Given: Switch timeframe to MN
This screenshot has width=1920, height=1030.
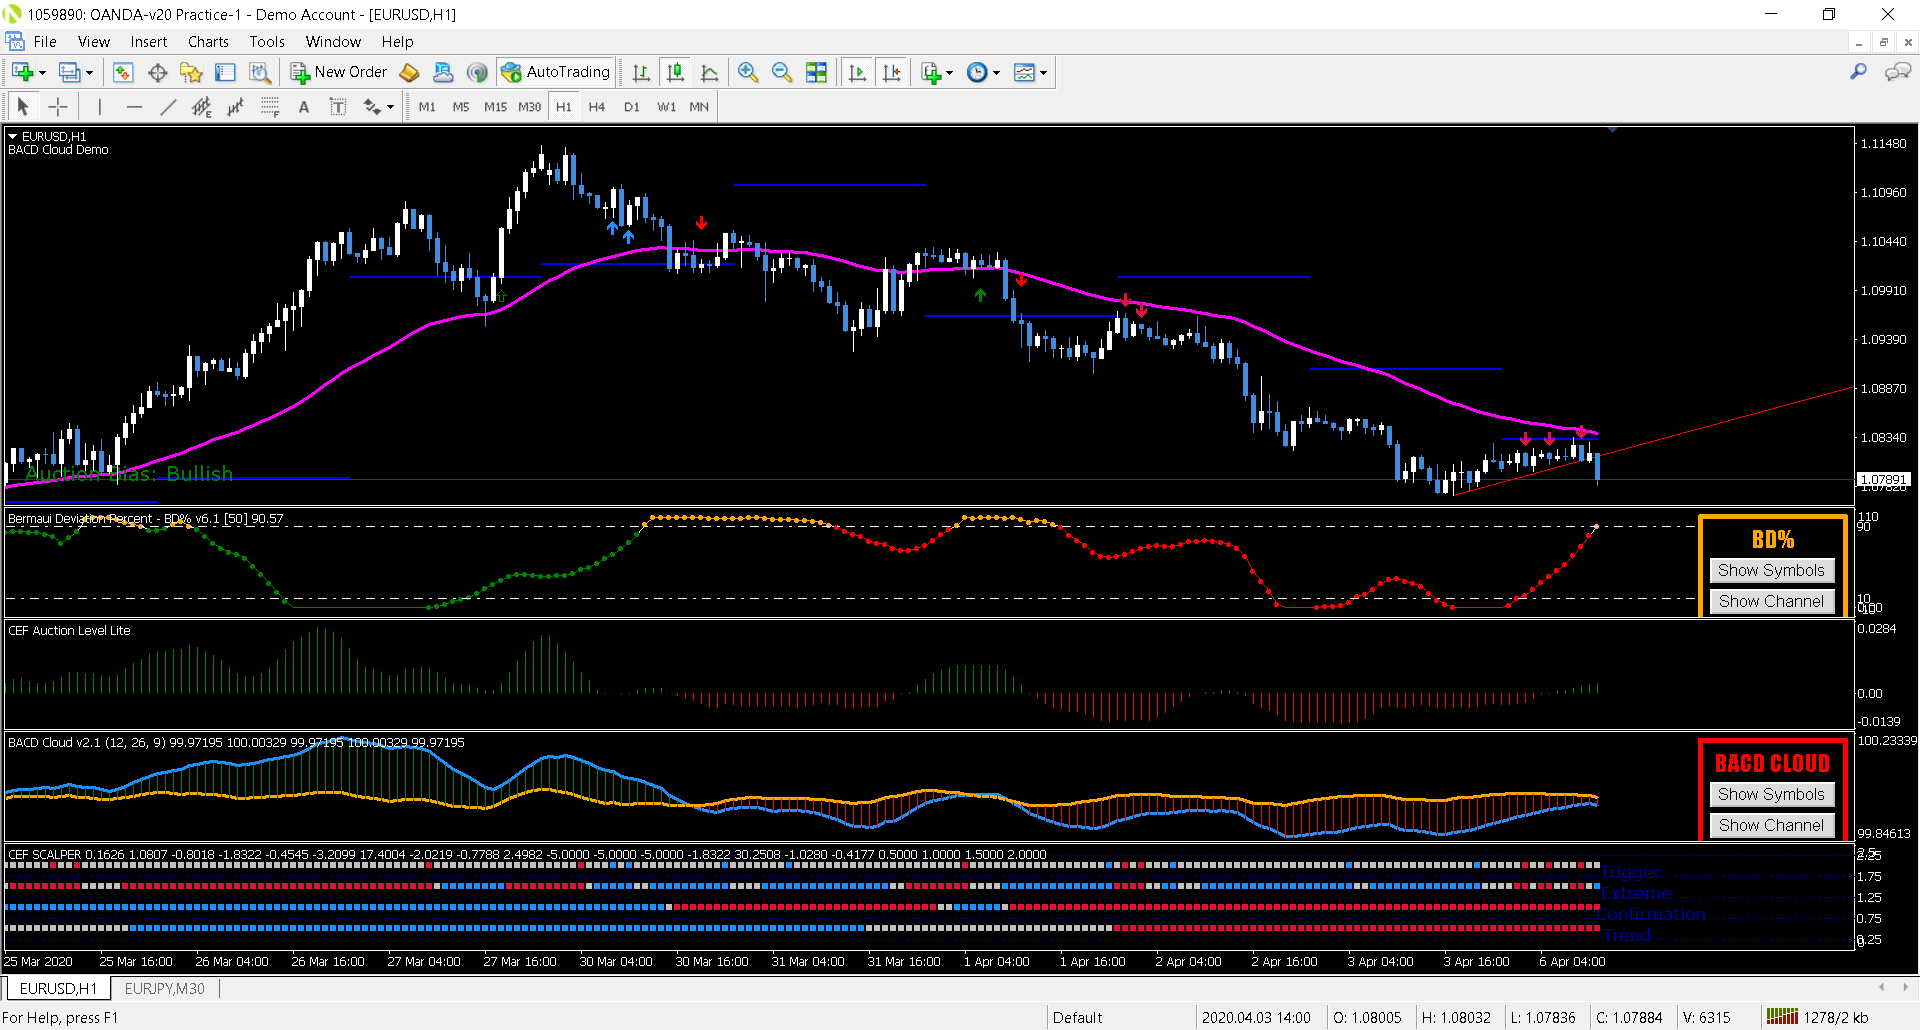Looking at the screenshot, I should tap(699, 106).
